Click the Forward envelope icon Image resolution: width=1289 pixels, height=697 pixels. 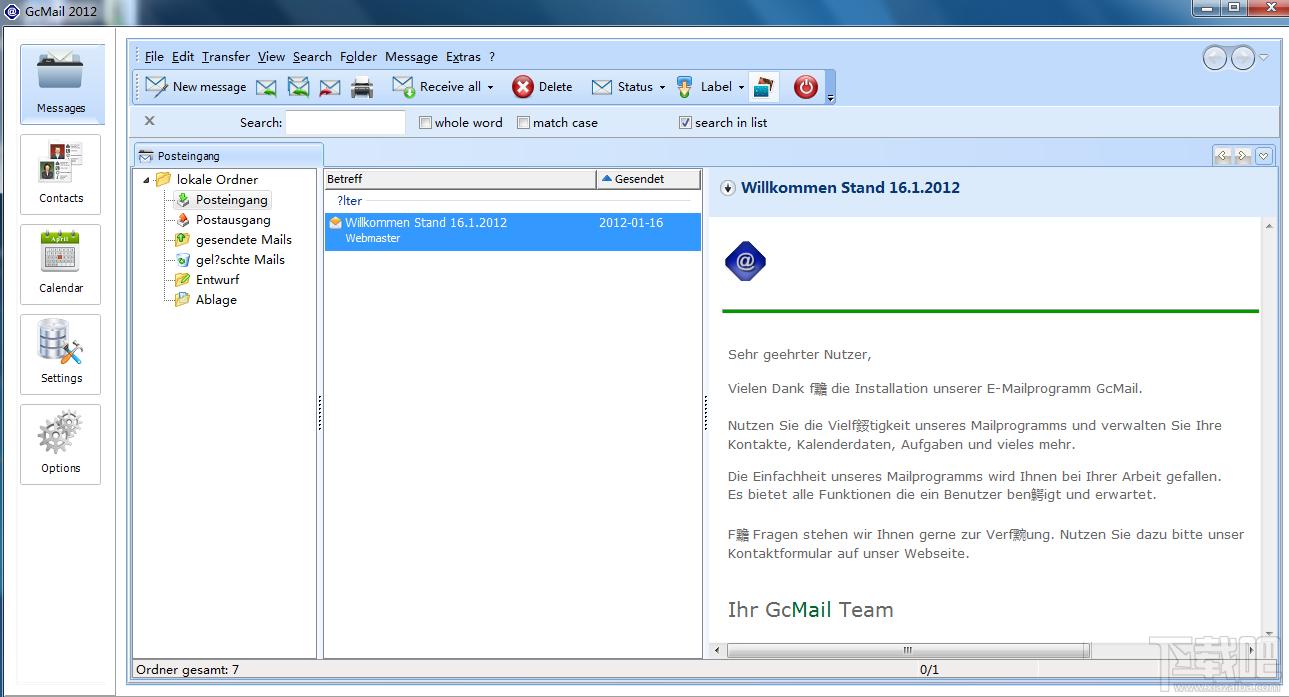330,88
